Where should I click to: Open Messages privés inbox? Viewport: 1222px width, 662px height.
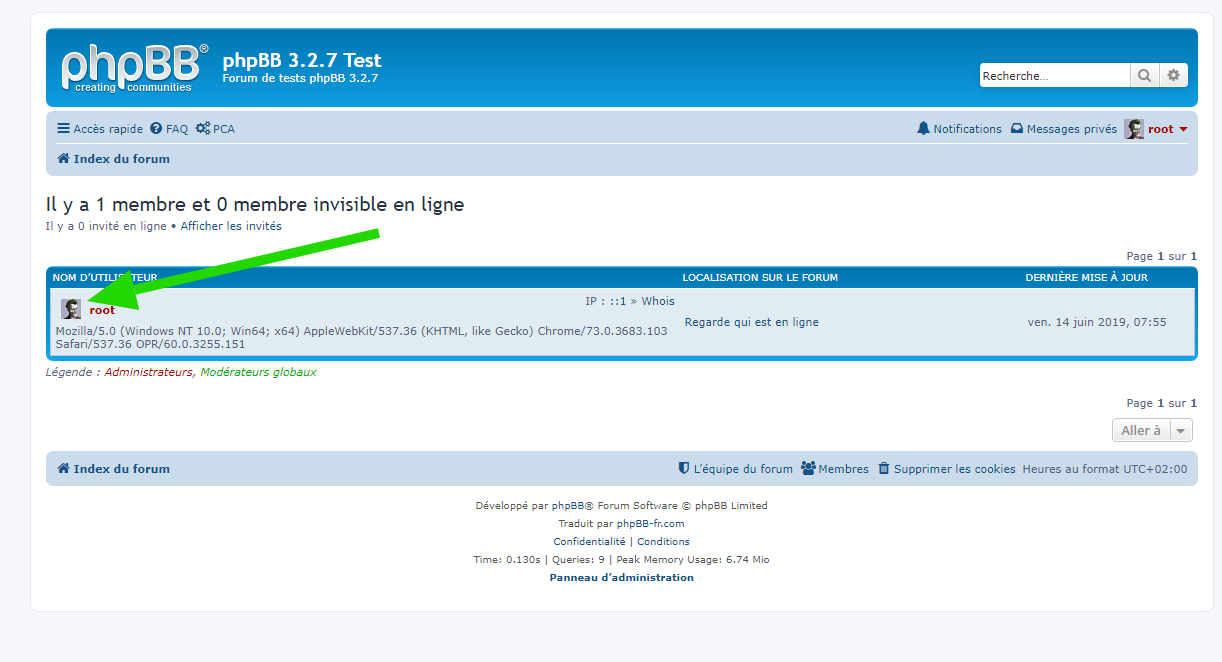tap(1063, 129)
